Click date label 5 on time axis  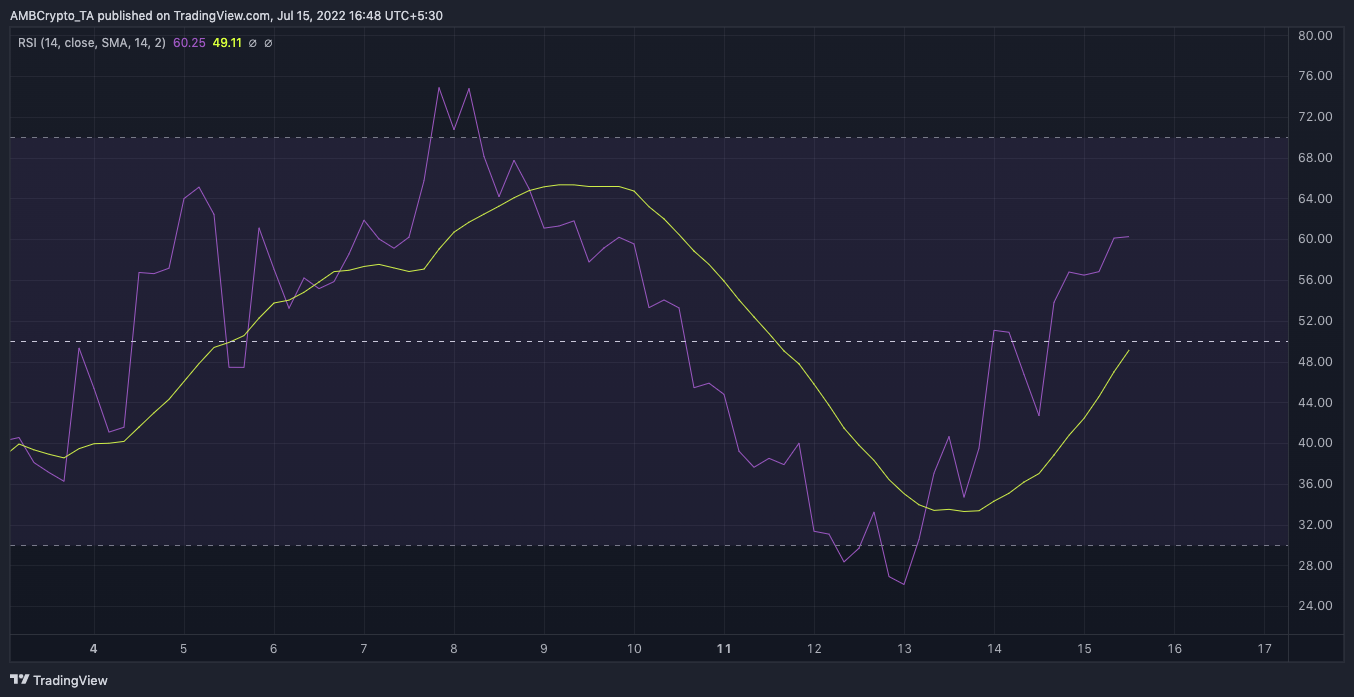[x=184, y=649]
